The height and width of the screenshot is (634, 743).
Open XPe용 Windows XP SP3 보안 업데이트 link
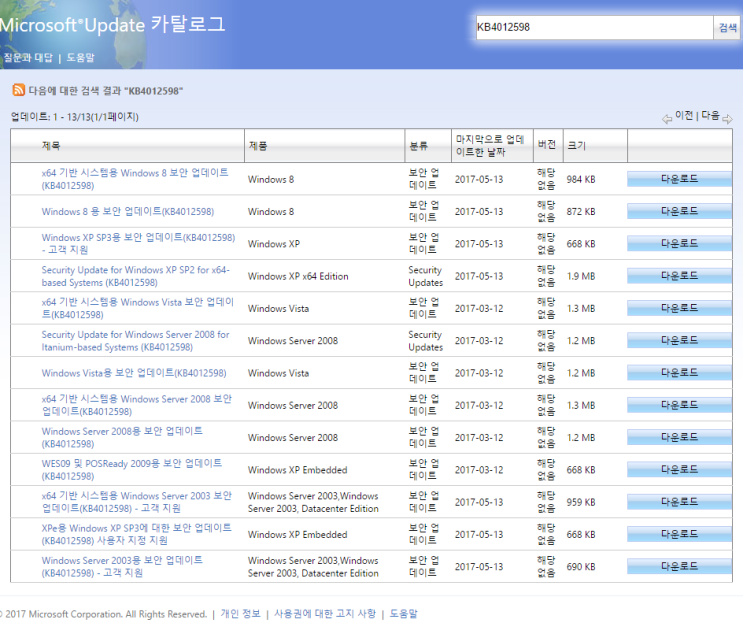tap(136, 534)
